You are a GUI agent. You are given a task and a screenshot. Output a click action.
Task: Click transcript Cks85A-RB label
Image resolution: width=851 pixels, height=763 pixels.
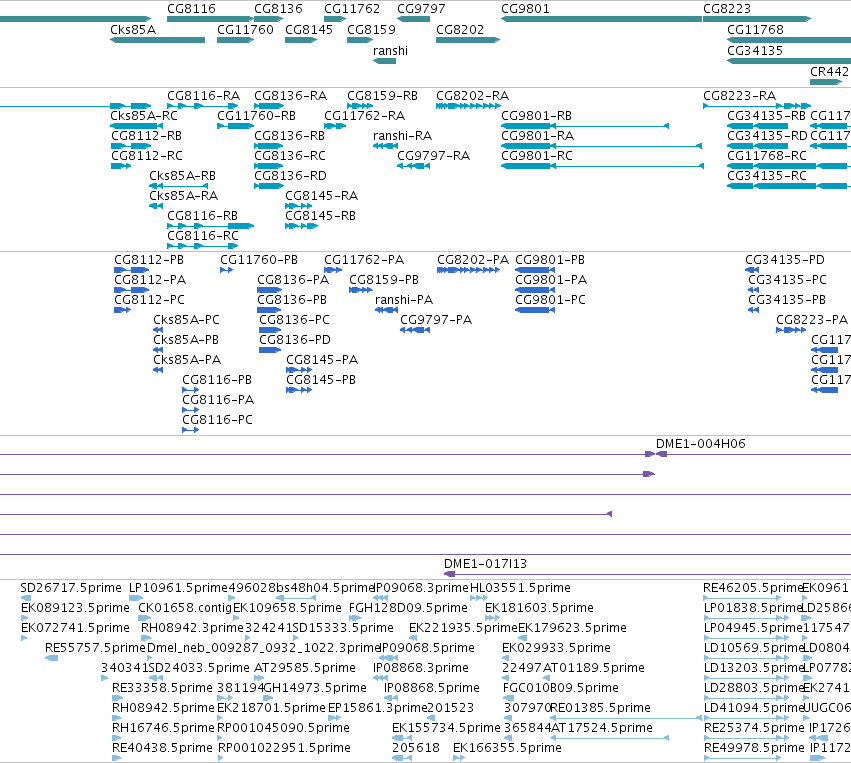tap(182, 176)
